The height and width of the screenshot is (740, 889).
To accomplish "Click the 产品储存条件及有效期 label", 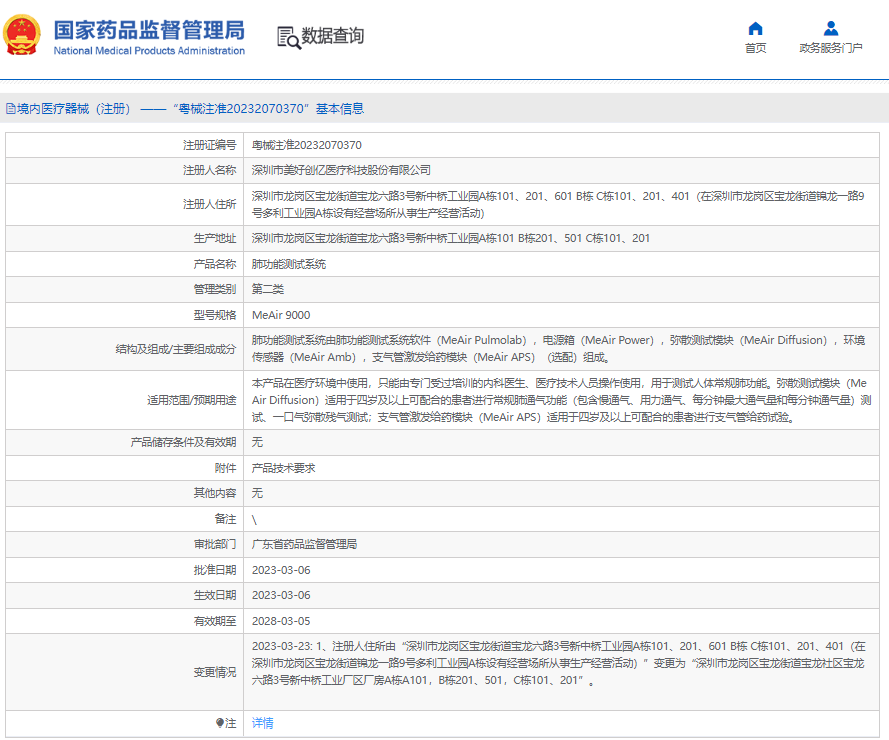I will click(183, 442).
